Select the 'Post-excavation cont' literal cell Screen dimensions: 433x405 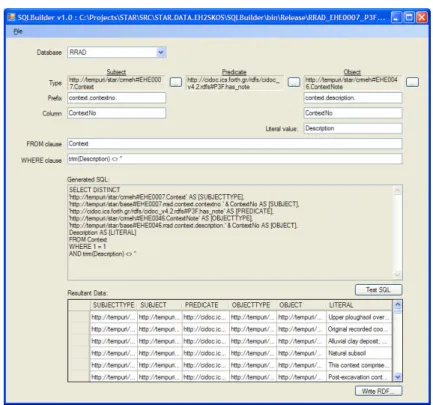[359, 377]
